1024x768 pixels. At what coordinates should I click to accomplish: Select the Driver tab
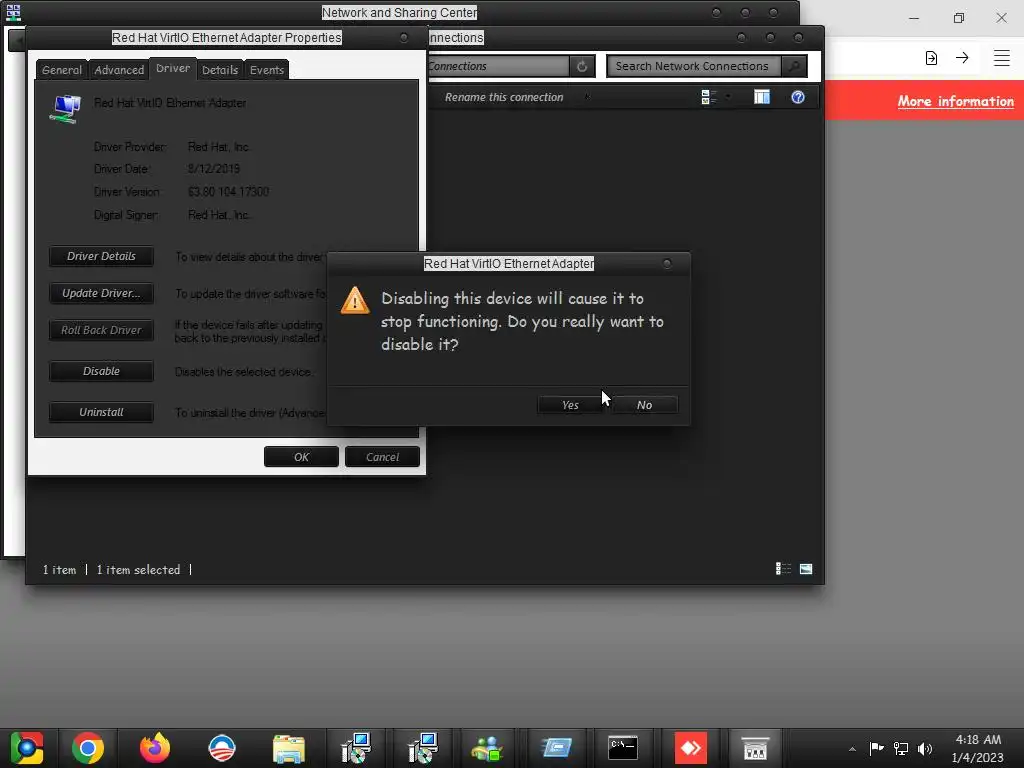point(173,68)
